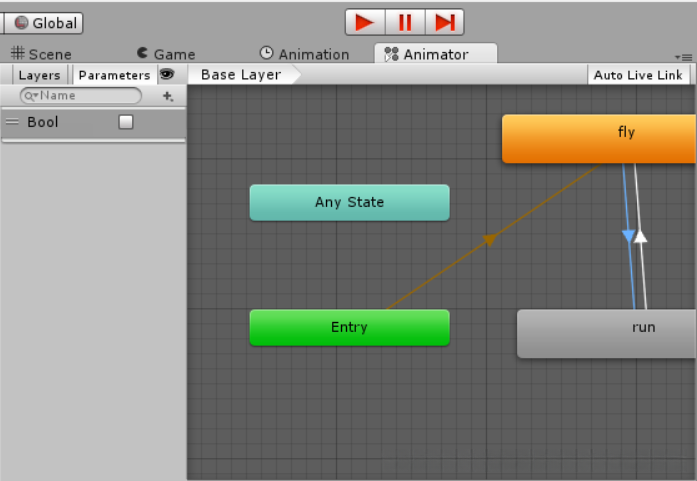Select the run state node
The image size is (697, 481).
click(x=606, y=333)
